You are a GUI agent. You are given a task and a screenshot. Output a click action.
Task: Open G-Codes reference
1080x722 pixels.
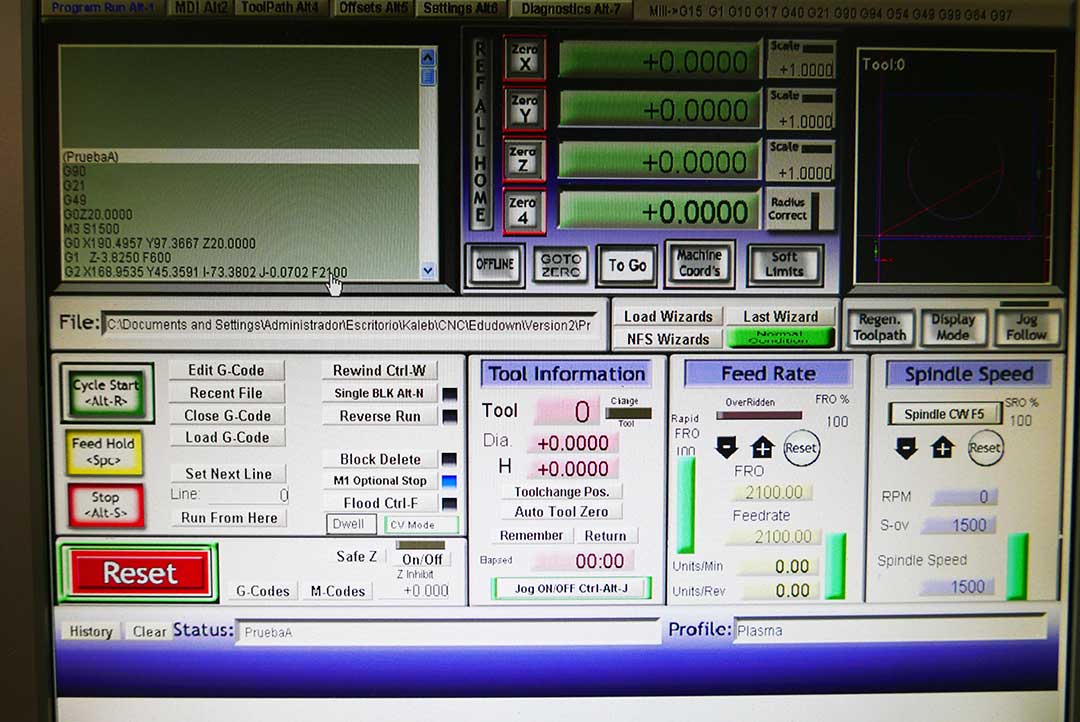coord(262,591)
